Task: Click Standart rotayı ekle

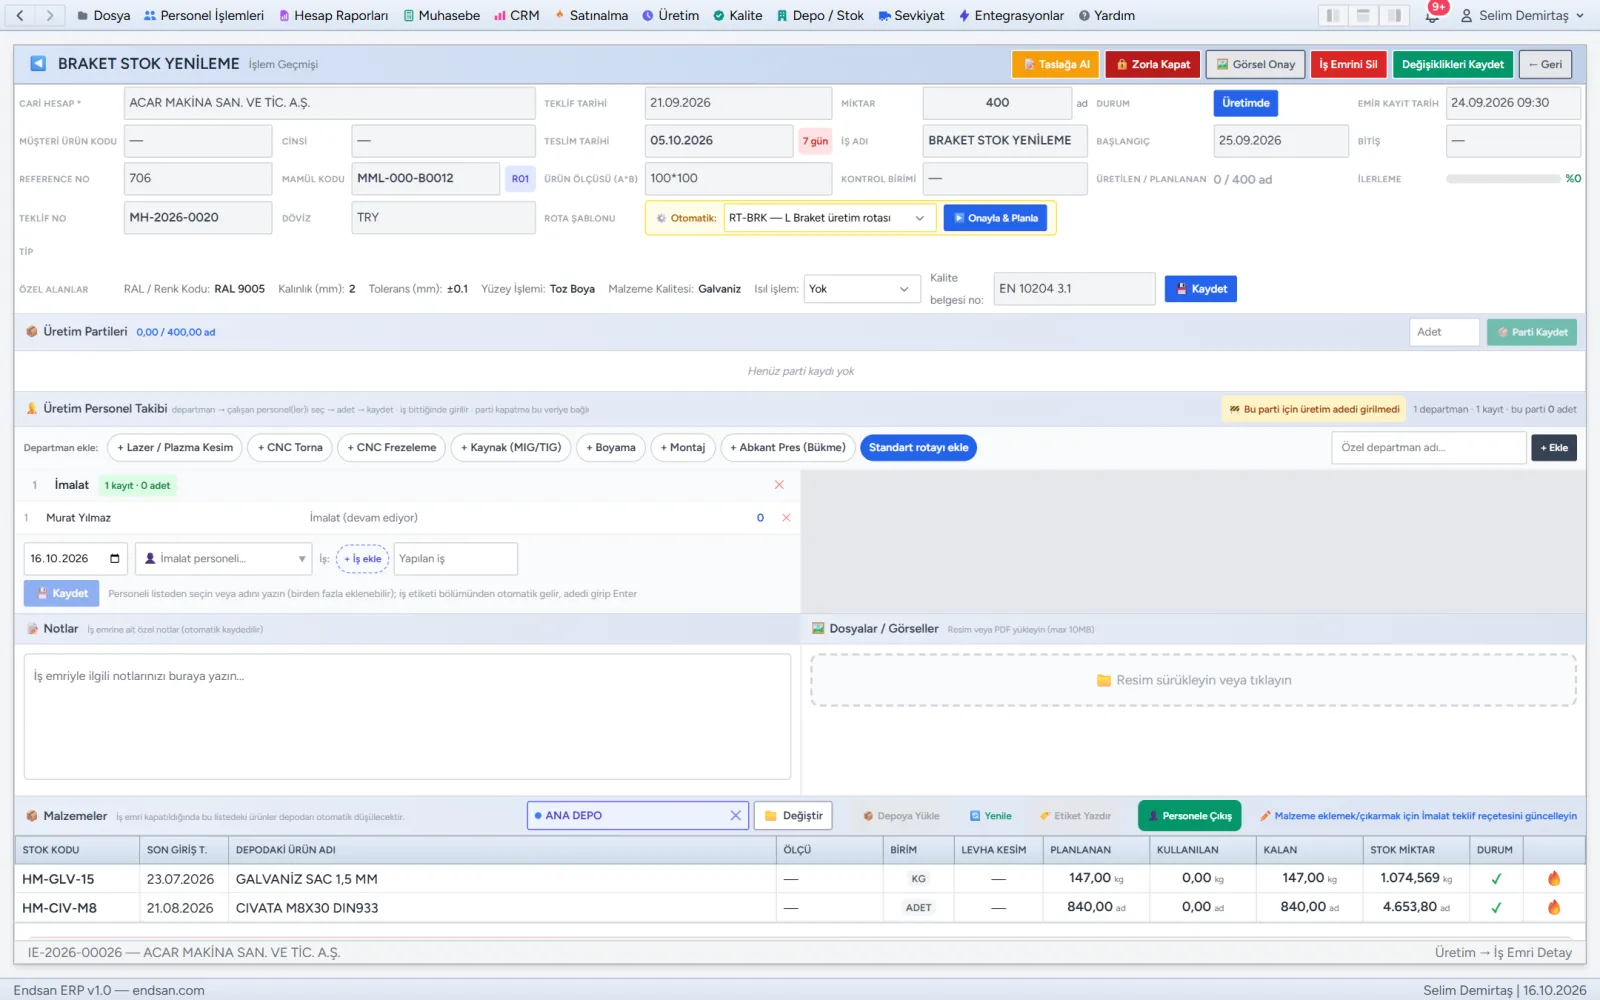Action: pyautogui.click(x=918, y=448)
